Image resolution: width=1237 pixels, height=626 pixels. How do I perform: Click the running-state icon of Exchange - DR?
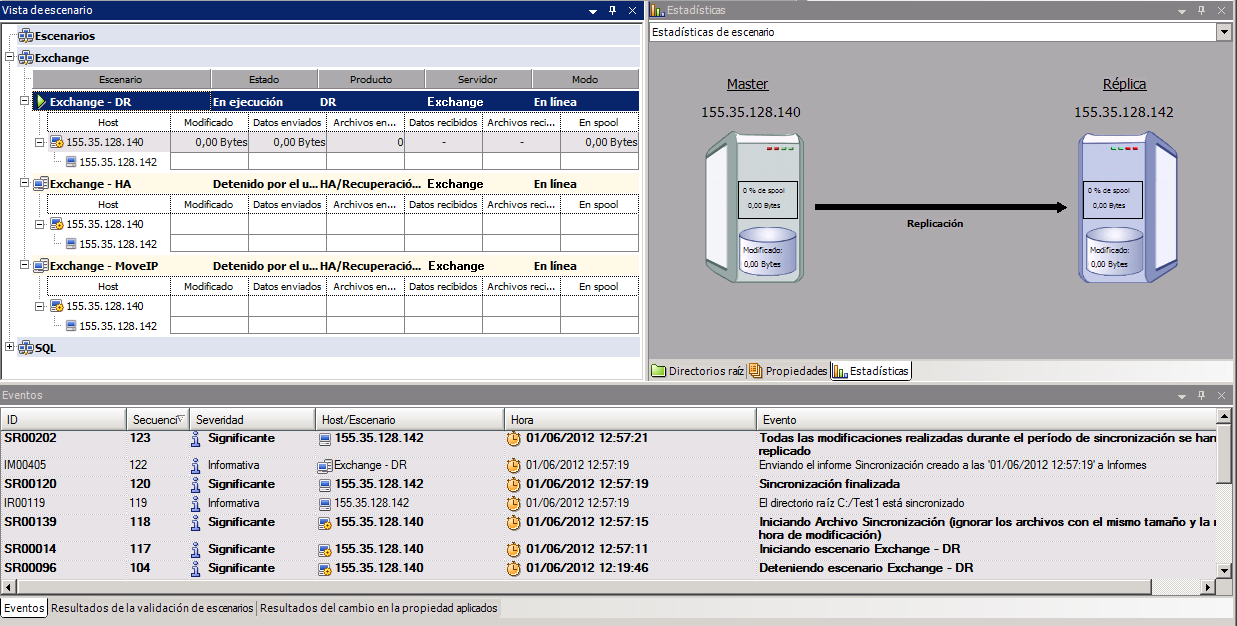click(41, 102)
